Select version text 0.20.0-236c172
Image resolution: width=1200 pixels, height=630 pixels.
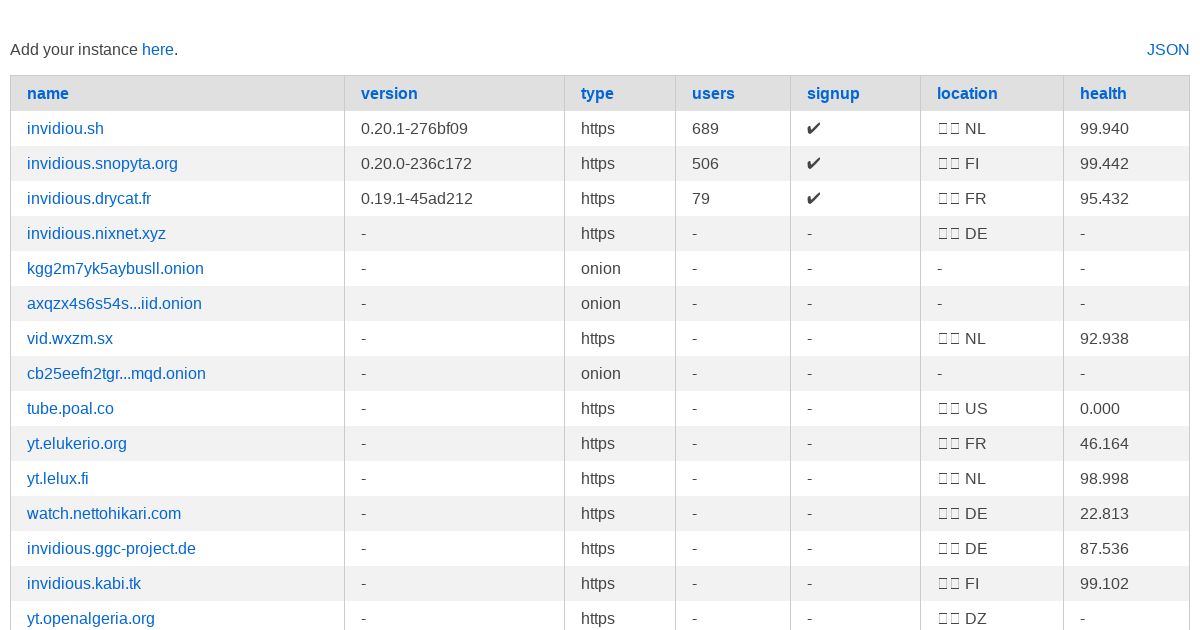[x=416, y=163]
